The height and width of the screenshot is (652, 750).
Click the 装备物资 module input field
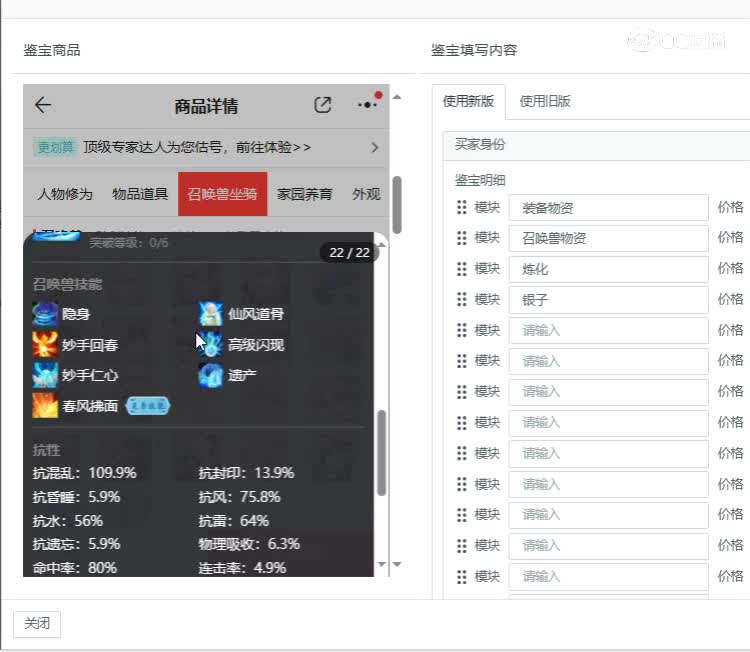click(x=608, y=208)
